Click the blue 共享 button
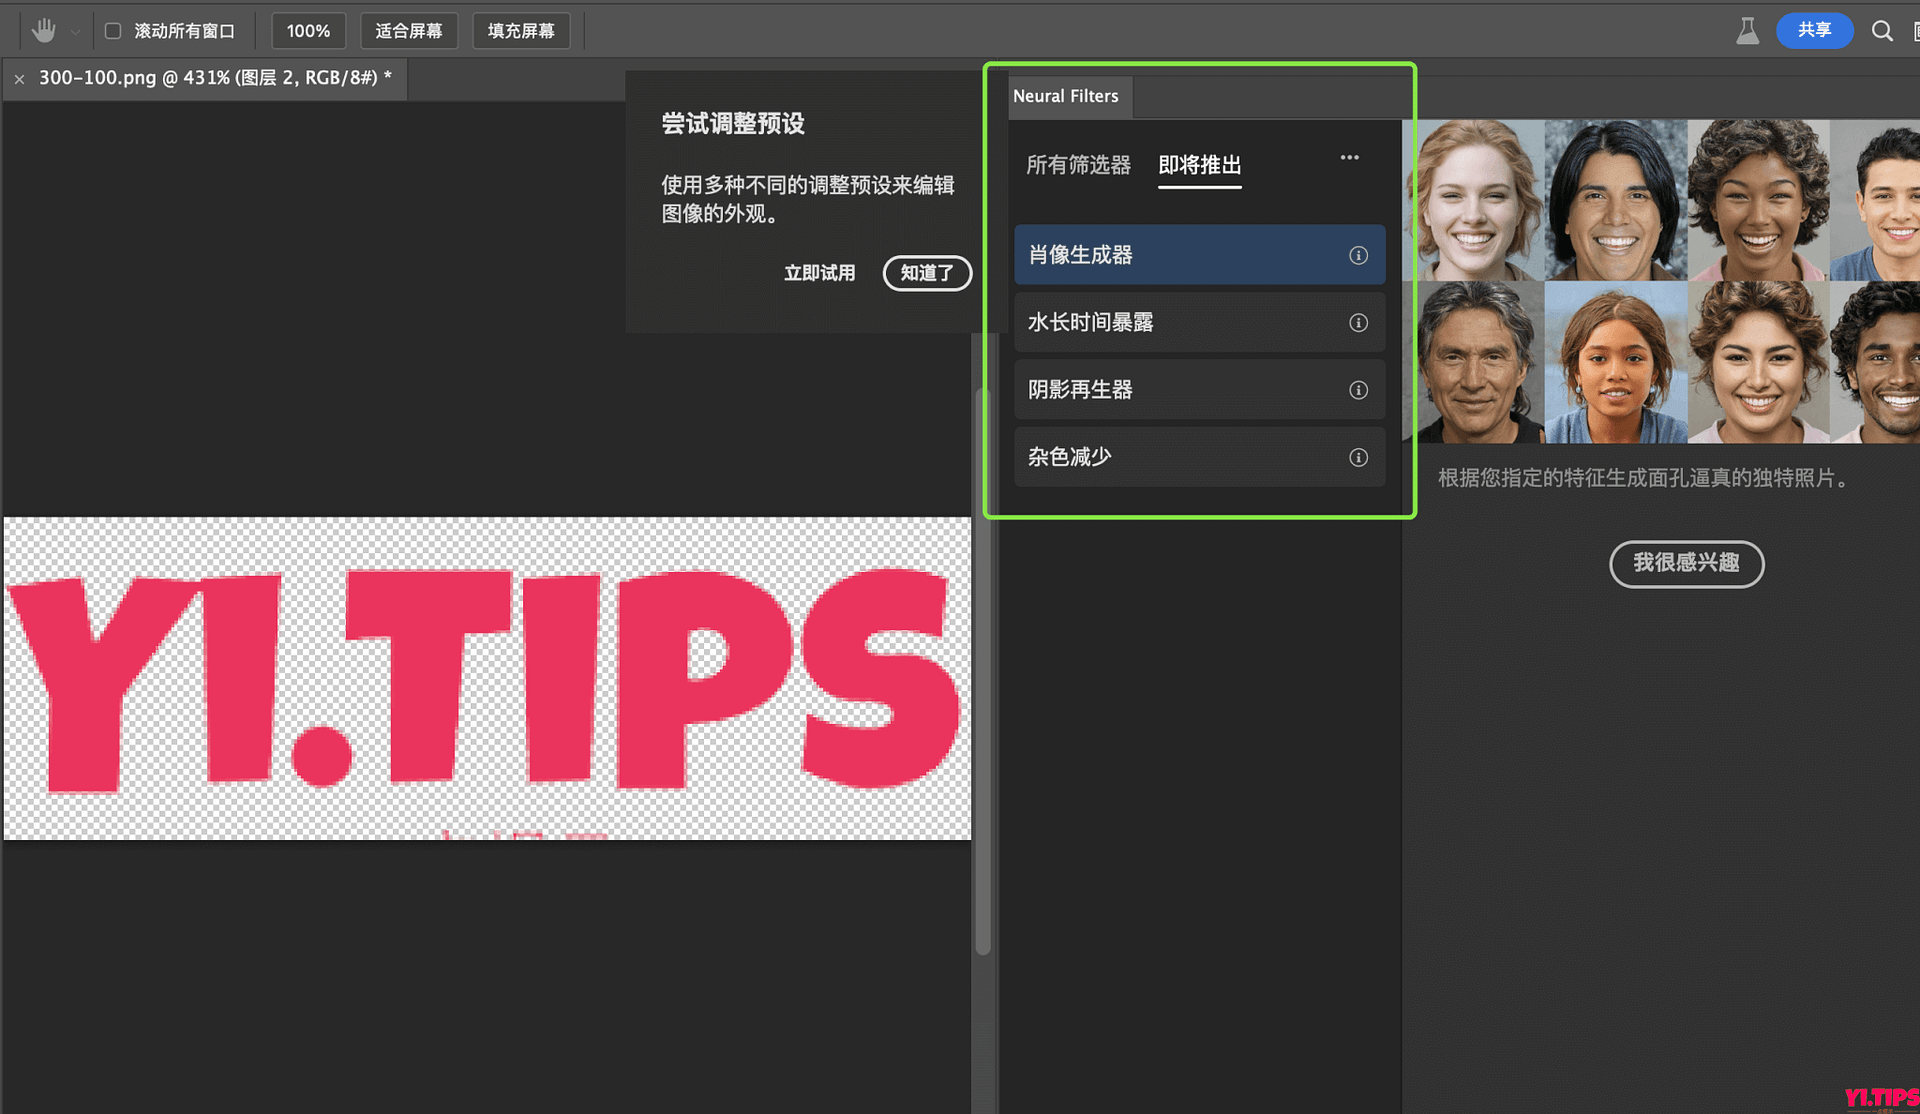Image resolution: width=1920 pixels, height=1114 pixels. pos(1814,30)
